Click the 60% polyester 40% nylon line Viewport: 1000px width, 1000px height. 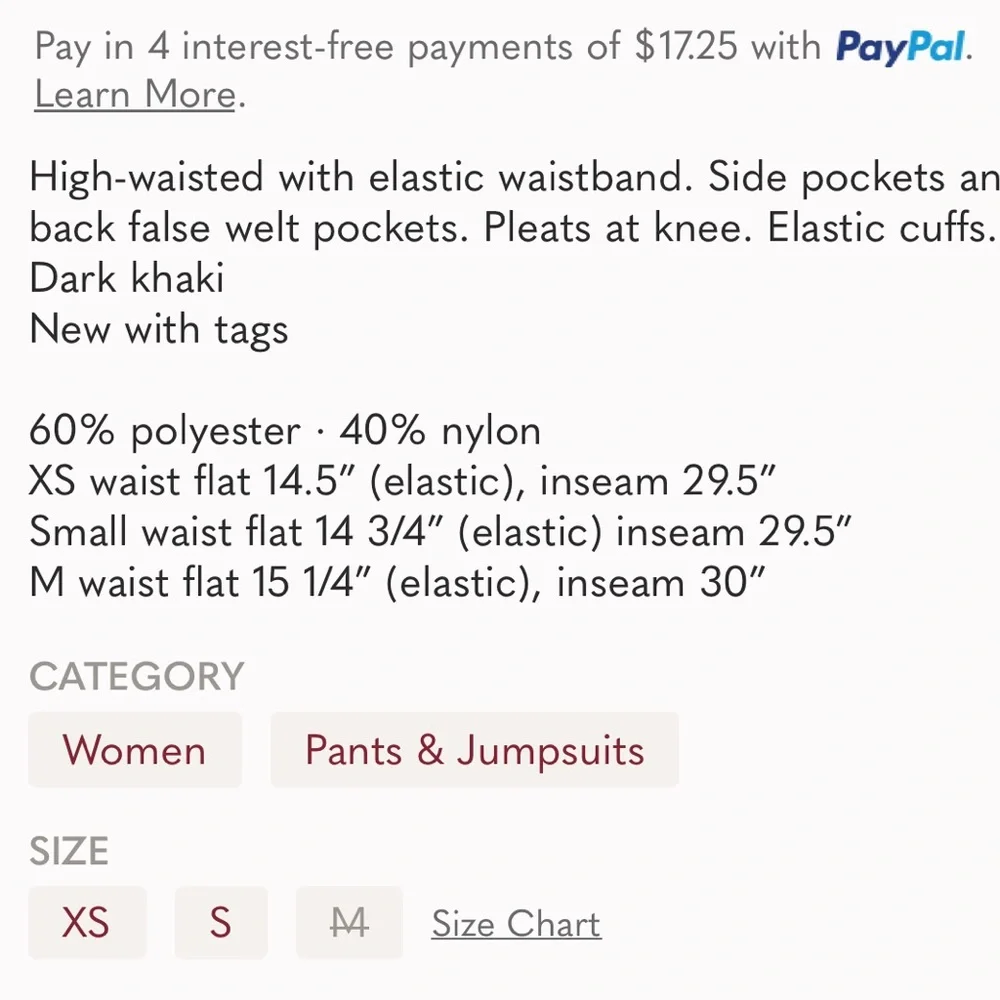pos(285,431)
